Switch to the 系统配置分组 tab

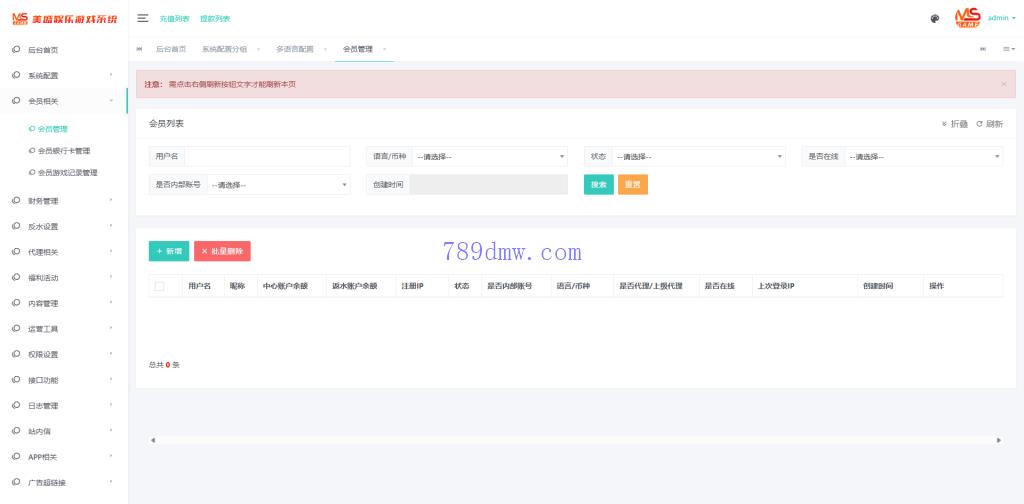[x=225, y=49]
